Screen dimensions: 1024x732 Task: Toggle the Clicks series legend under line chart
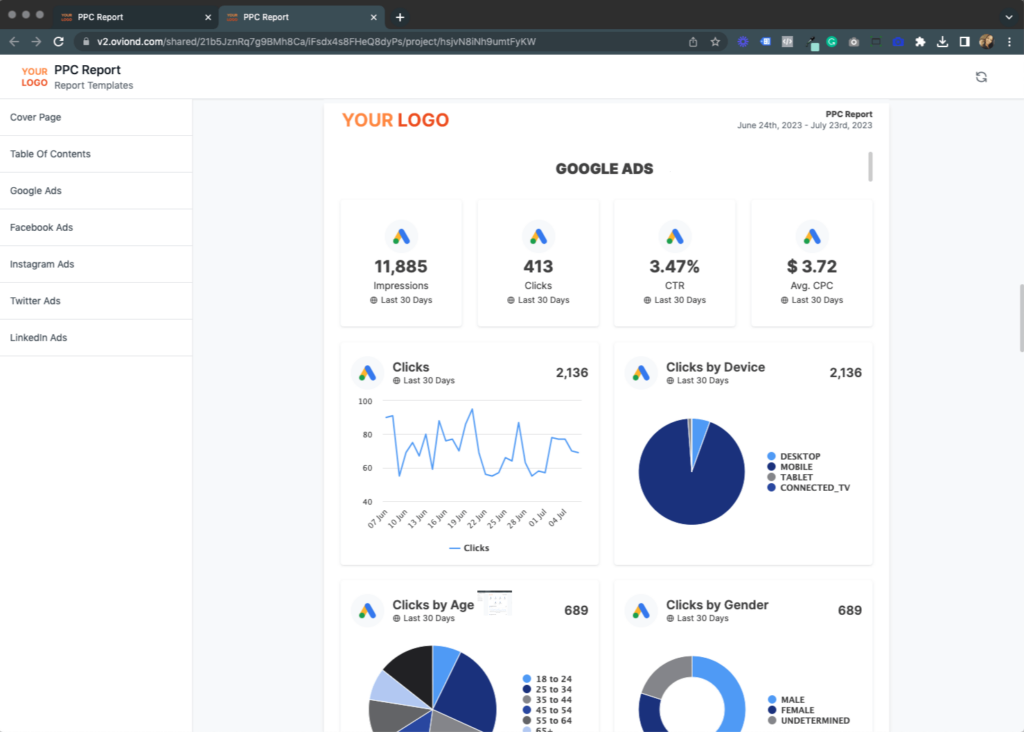pyautogui.click(x=469, y=548)
